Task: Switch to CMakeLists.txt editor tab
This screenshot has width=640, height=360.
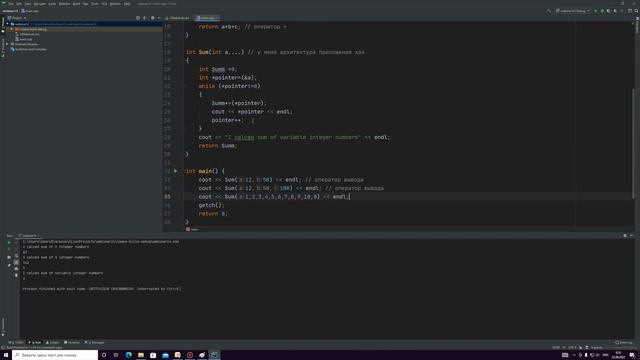Action: 179,18
